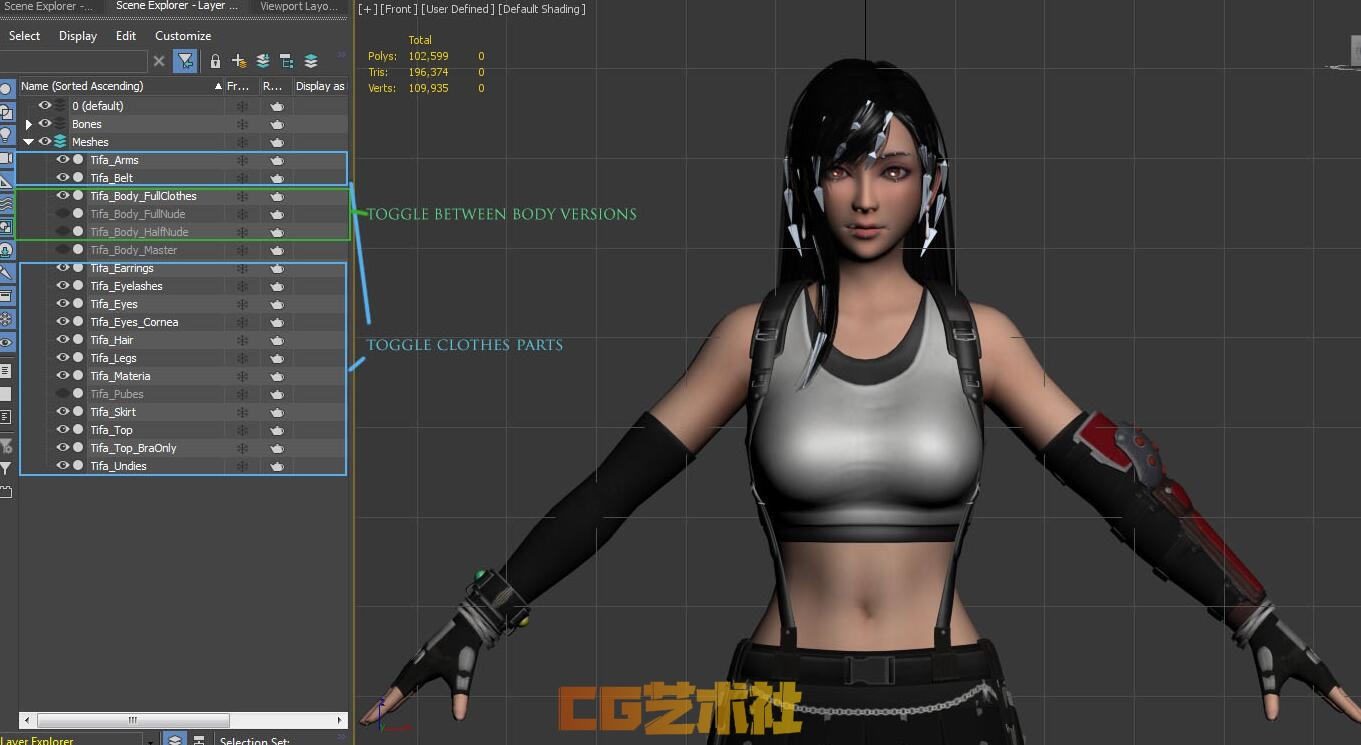Toggle the Display Space Warps wave icon
1361x745 pixels.
[x=6, y=204]
